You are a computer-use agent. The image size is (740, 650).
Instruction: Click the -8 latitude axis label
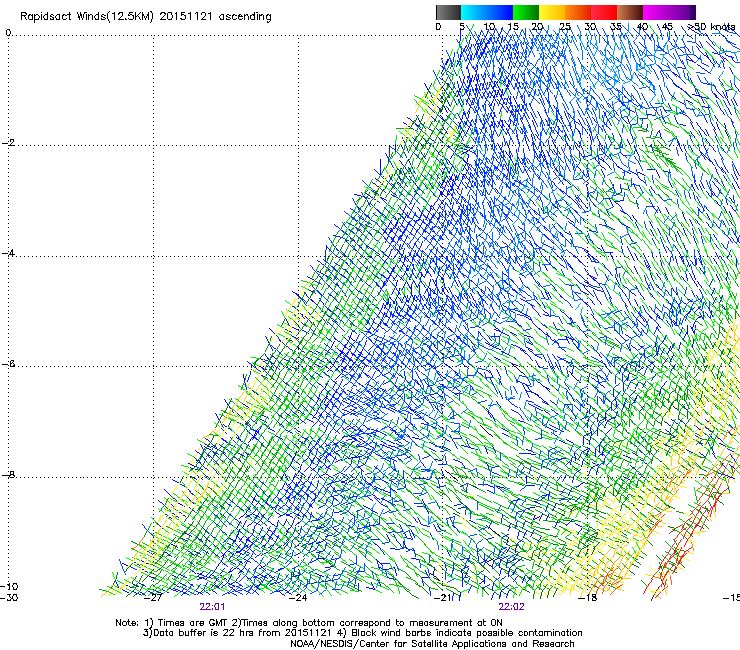point(9,475)
